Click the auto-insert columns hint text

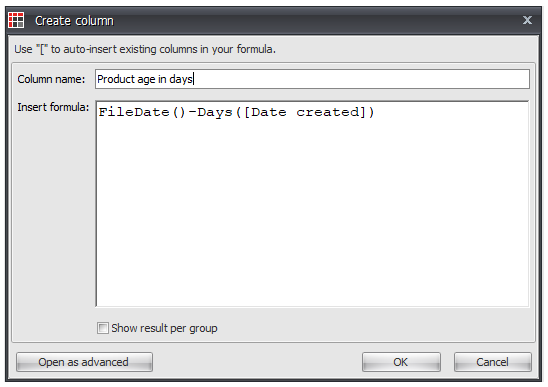(x=145, y=49)
